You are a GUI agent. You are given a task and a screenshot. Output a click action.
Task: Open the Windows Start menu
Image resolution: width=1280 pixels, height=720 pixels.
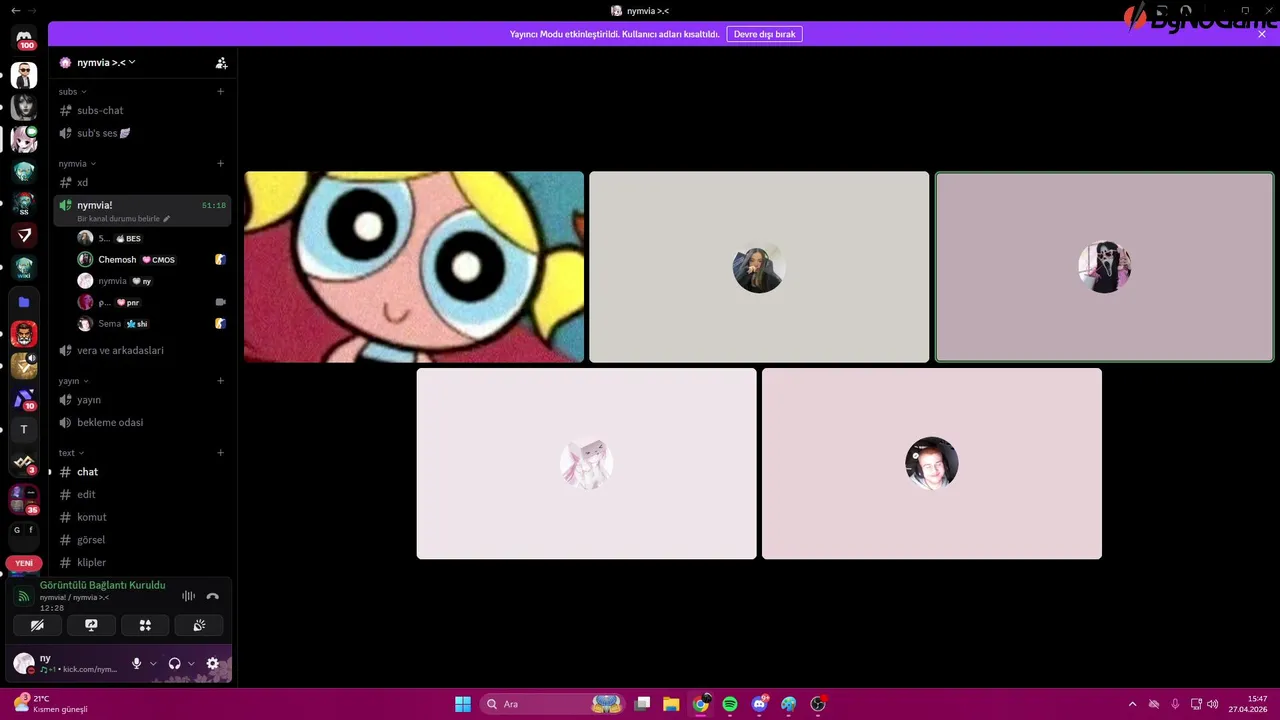tap(463, 704)
